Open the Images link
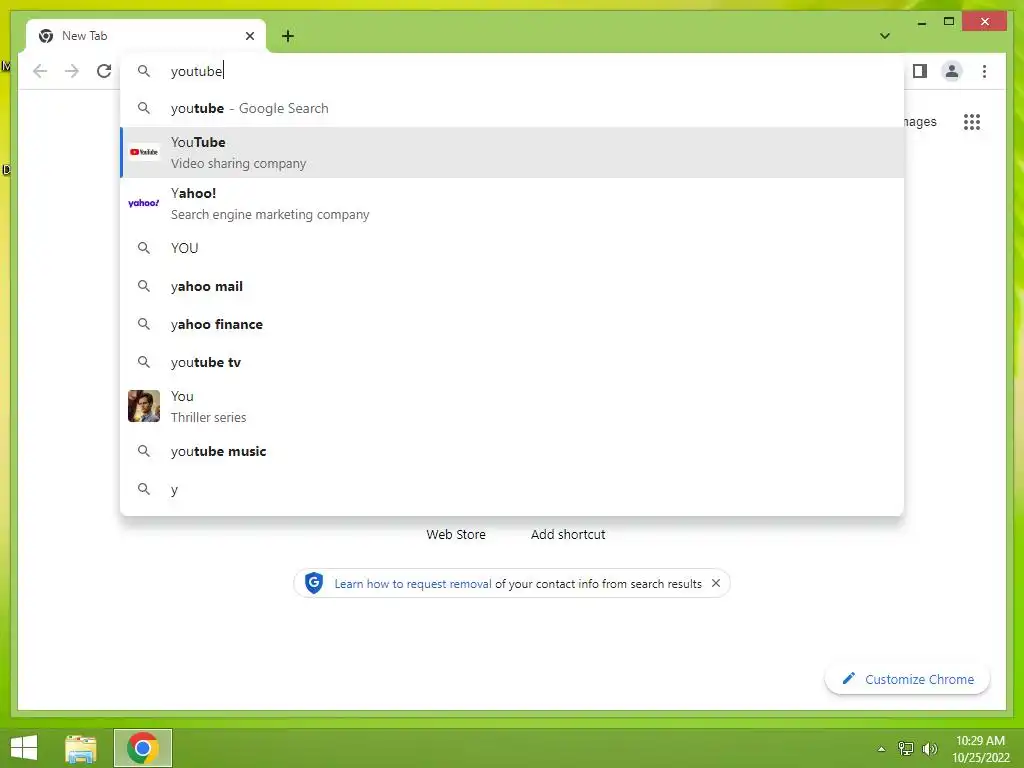 click(x=920, y=121)
